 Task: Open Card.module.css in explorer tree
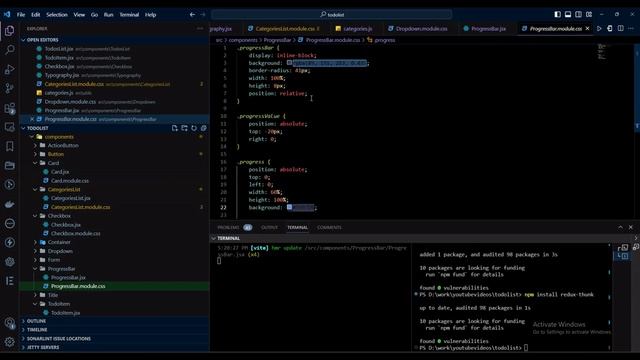70,181
